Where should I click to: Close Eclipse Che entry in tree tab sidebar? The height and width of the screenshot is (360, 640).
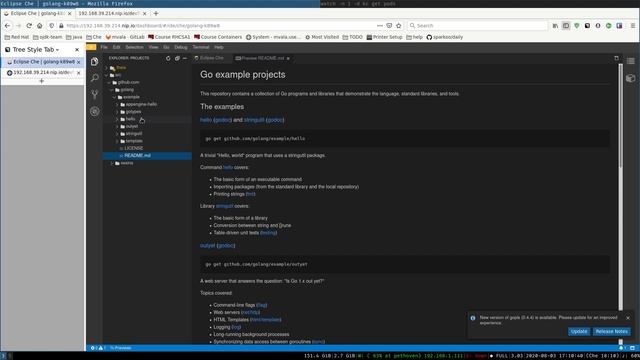[x=79, y=62]
